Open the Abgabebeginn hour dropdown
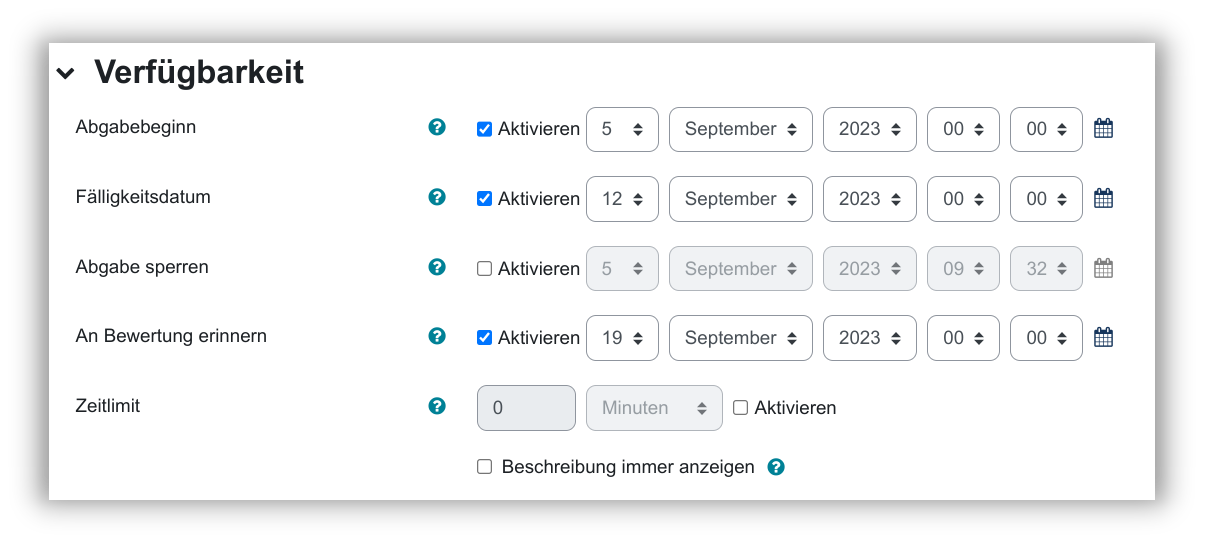Viewport: 1209px width, 544px height. coord(963,129)
